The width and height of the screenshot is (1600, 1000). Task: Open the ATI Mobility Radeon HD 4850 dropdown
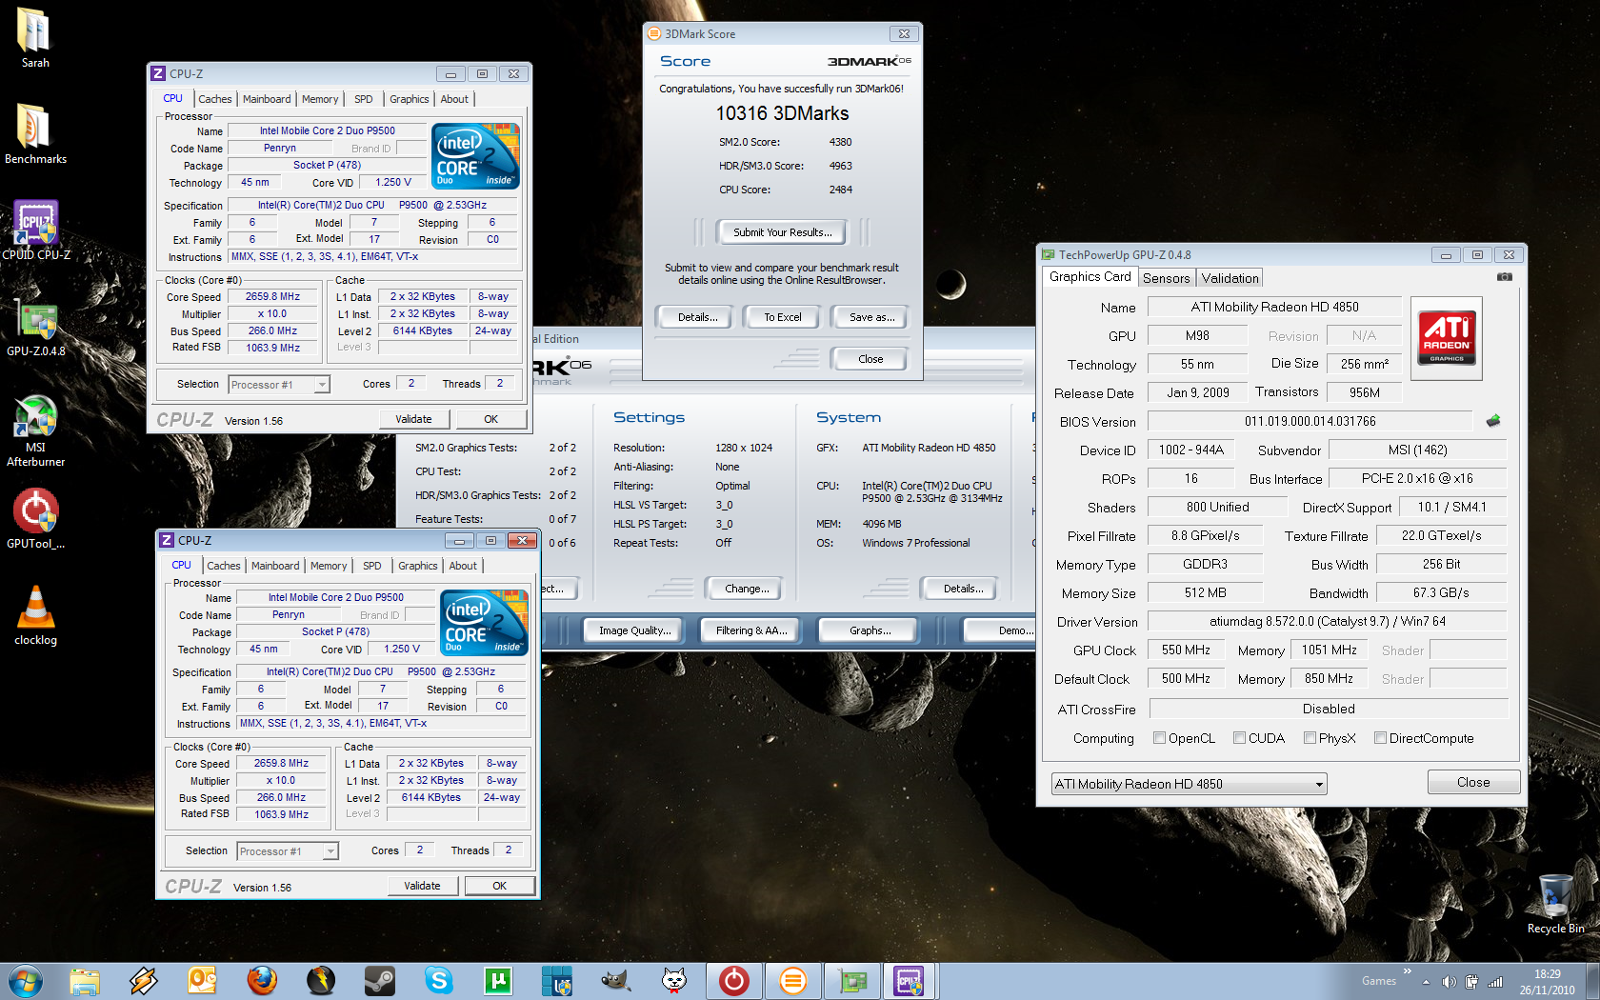point(1189,784)
